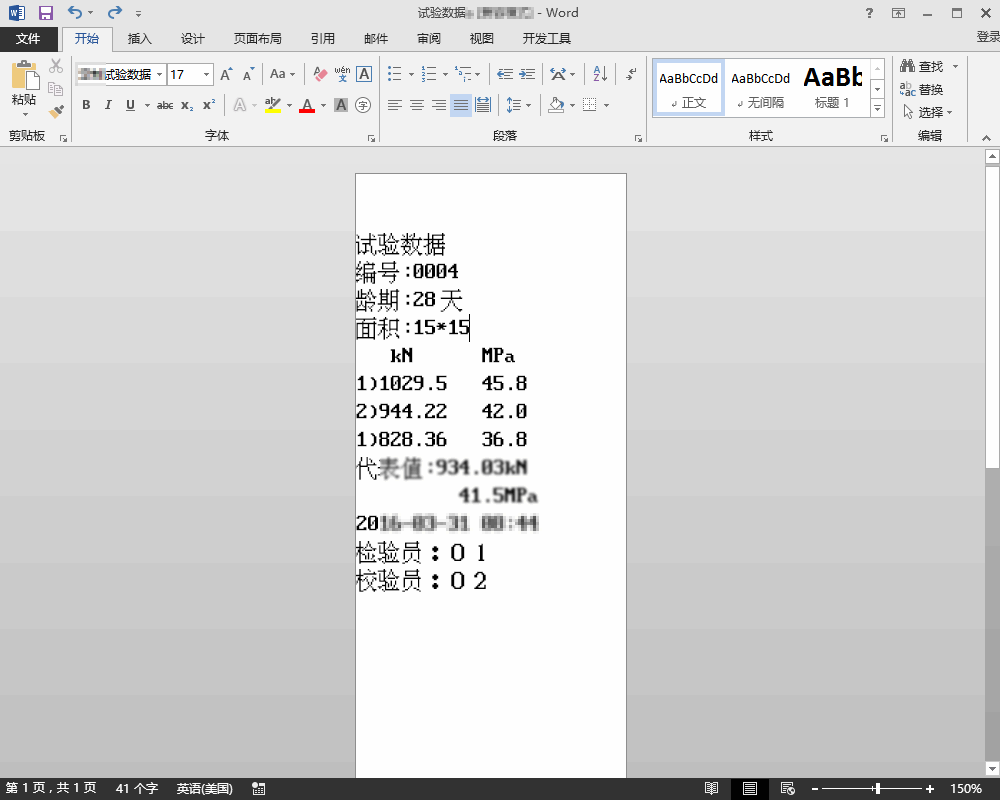
Task: Select the Print Layout view button
Action: [750, 789]
